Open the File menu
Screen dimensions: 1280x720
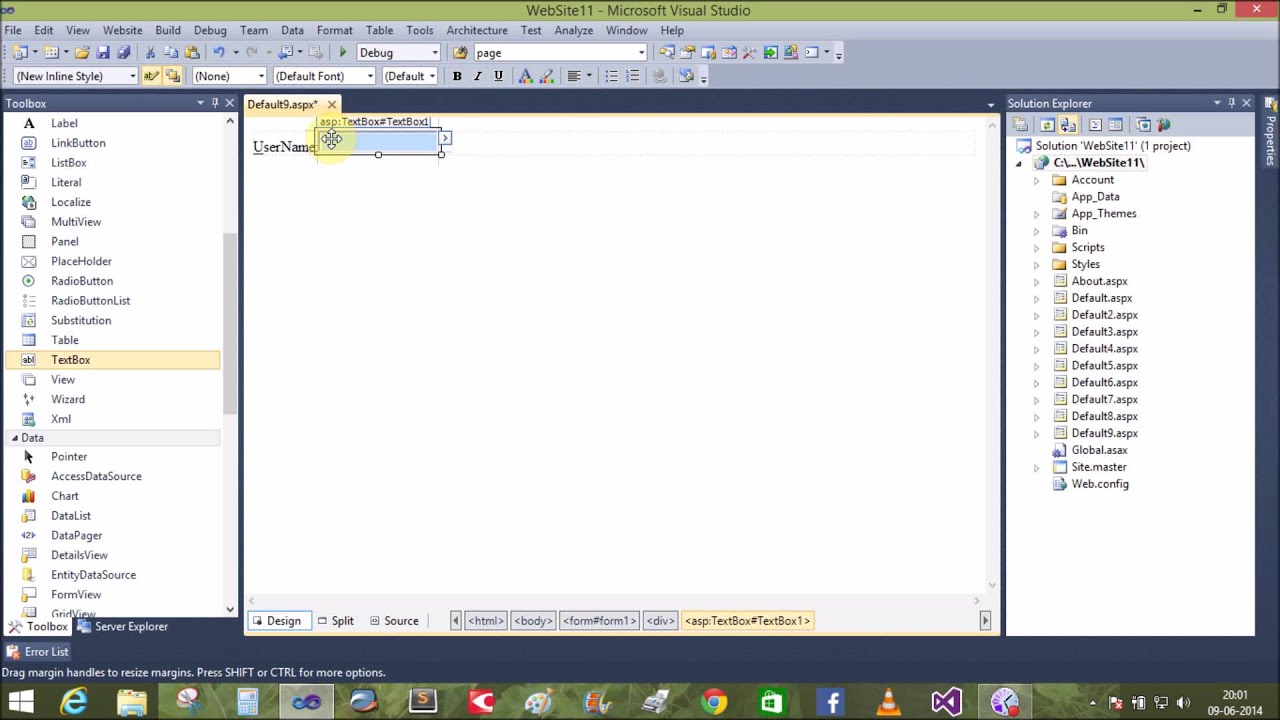13,30
